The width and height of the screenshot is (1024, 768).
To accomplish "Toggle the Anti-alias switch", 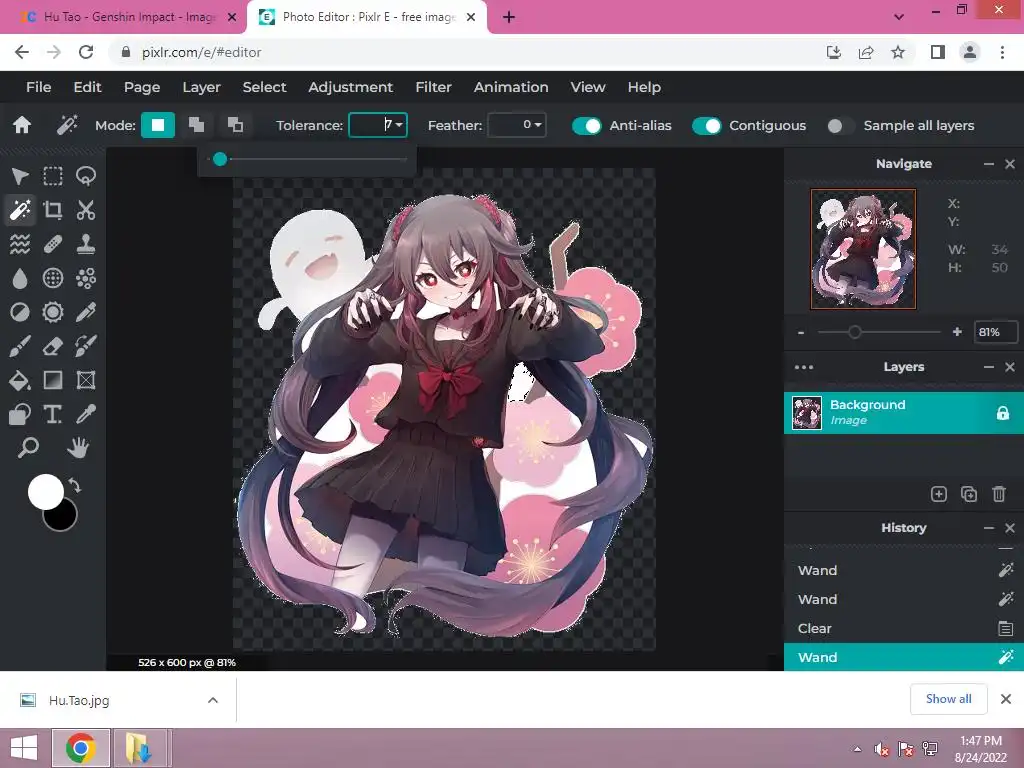I will coord(586,125).
